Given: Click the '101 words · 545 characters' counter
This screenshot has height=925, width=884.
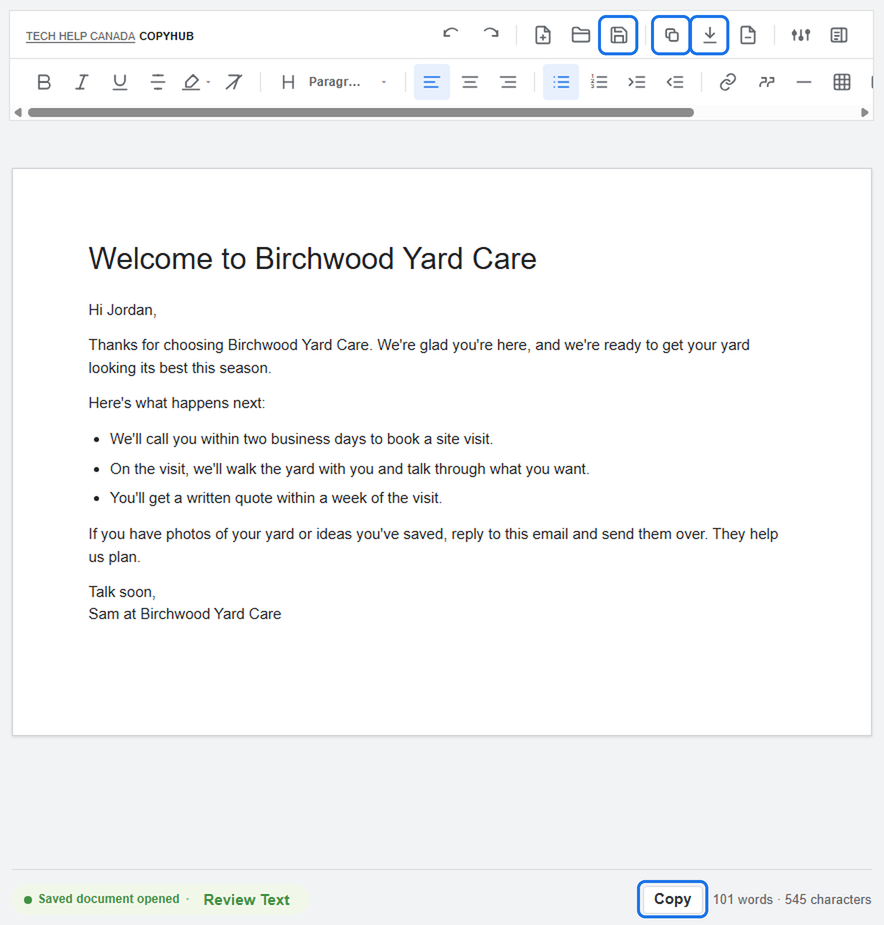Looking at the screenshot, I should [791, 900].
